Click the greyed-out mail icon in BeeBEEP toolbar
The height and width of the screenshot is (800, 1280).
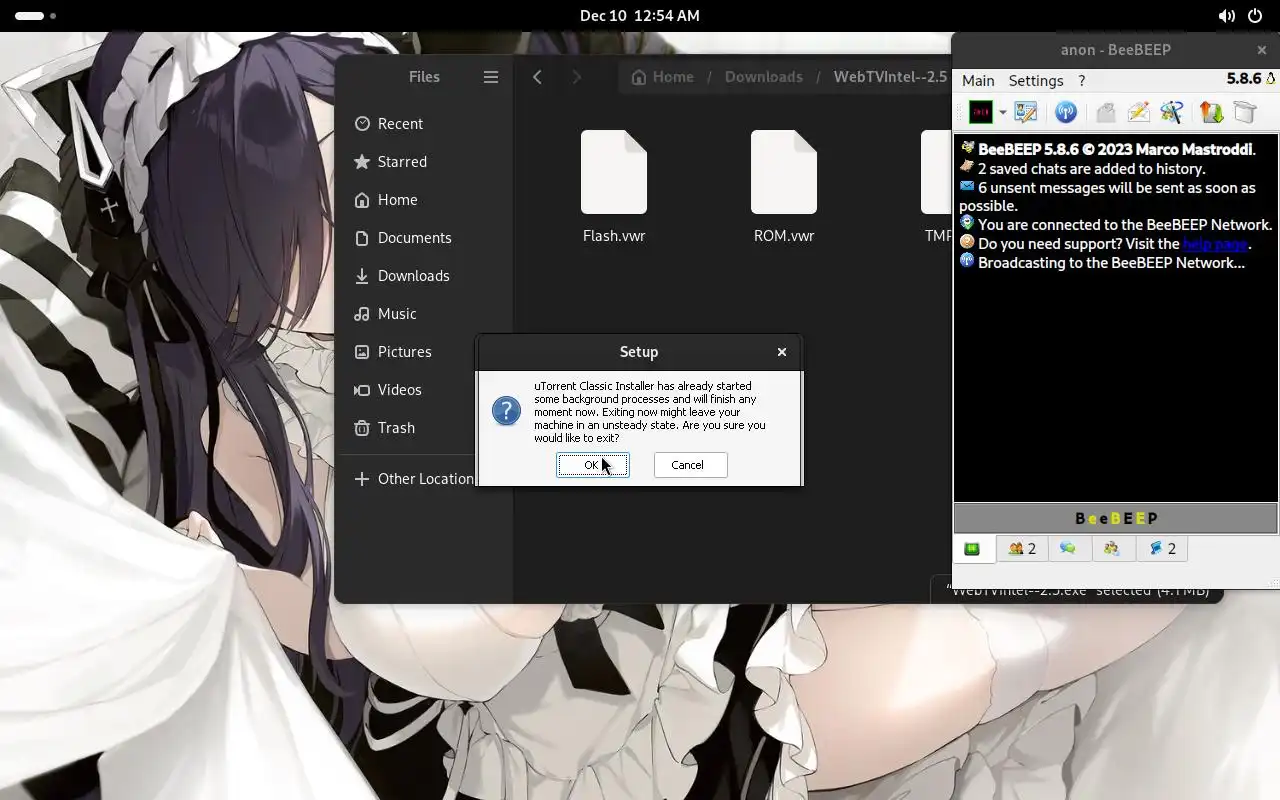coord(1105,113)
